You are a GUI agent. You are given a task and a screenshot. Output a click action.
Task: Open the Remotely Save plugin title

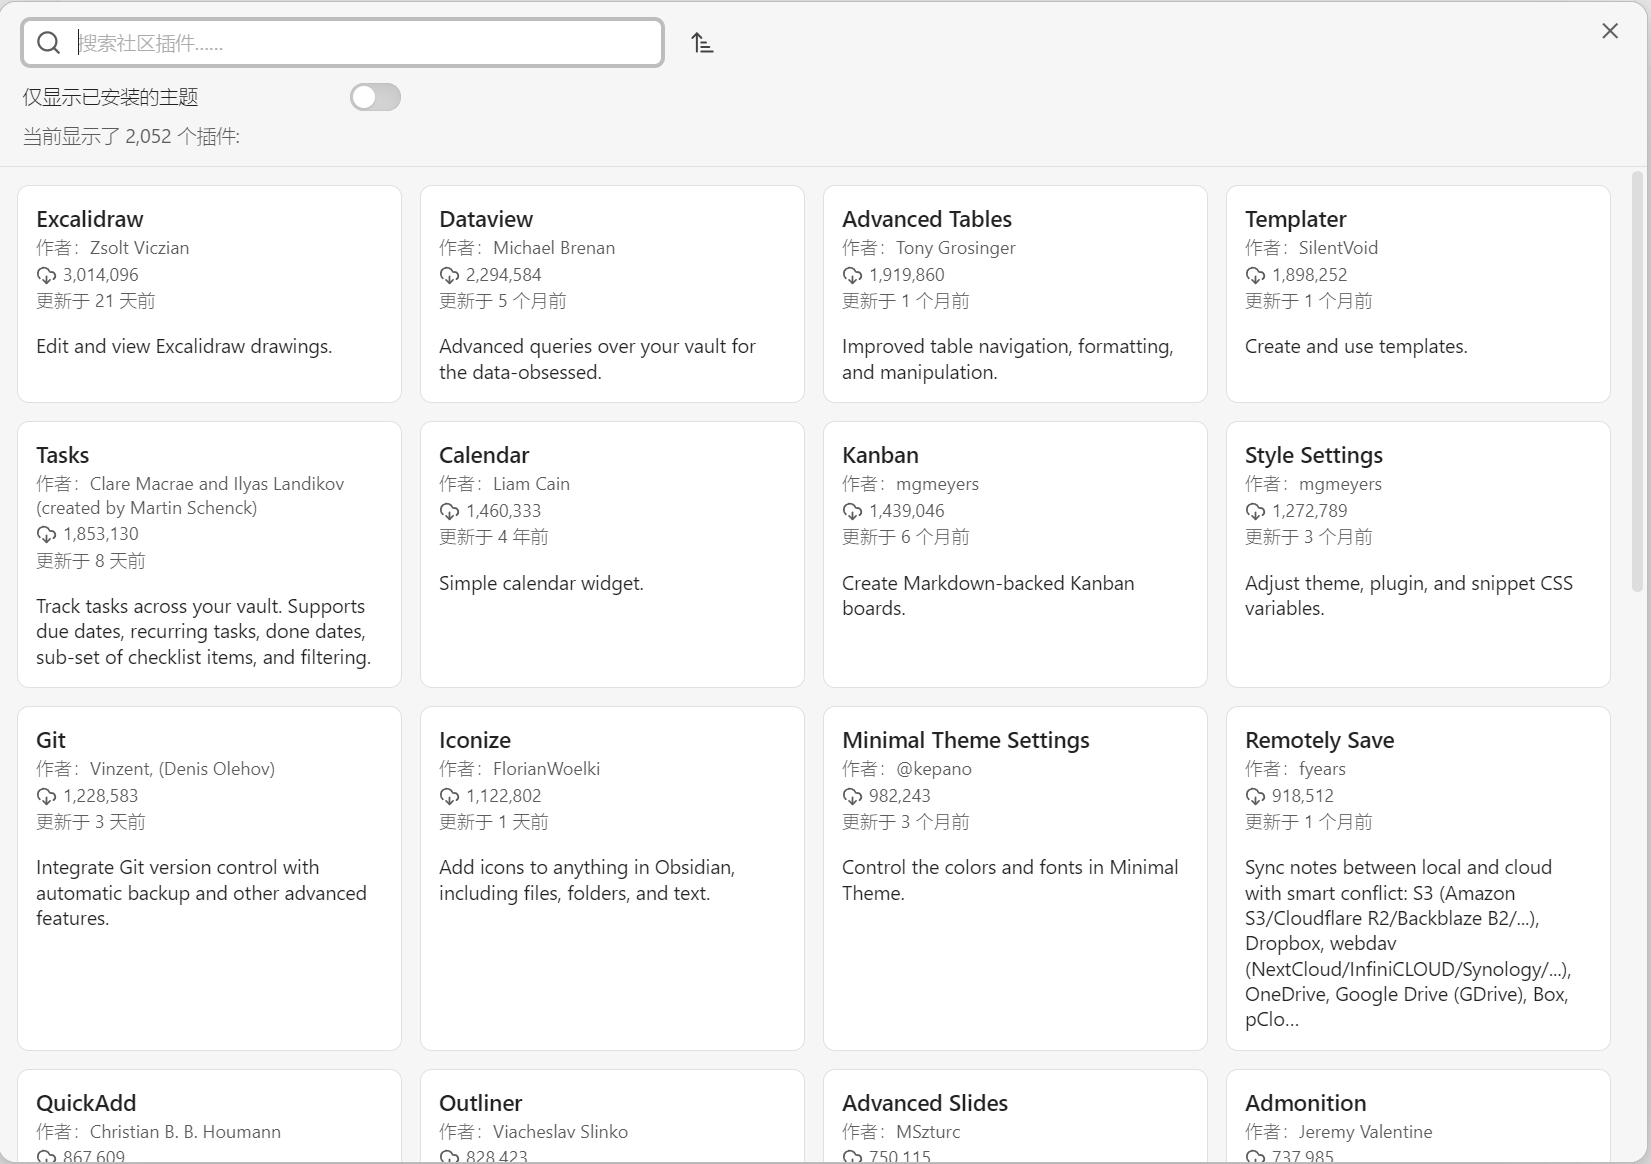[x=1320, y=740]
